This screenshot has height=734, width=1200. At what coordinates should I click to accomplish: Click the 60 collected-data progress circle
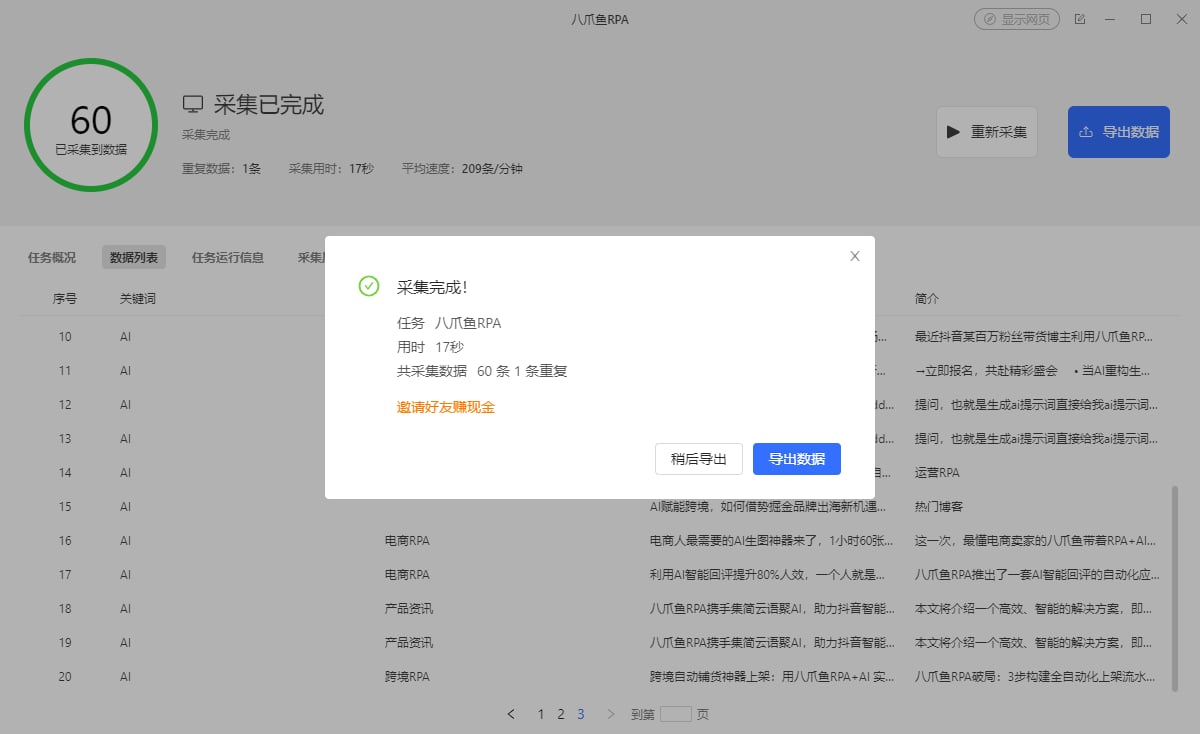91,125
